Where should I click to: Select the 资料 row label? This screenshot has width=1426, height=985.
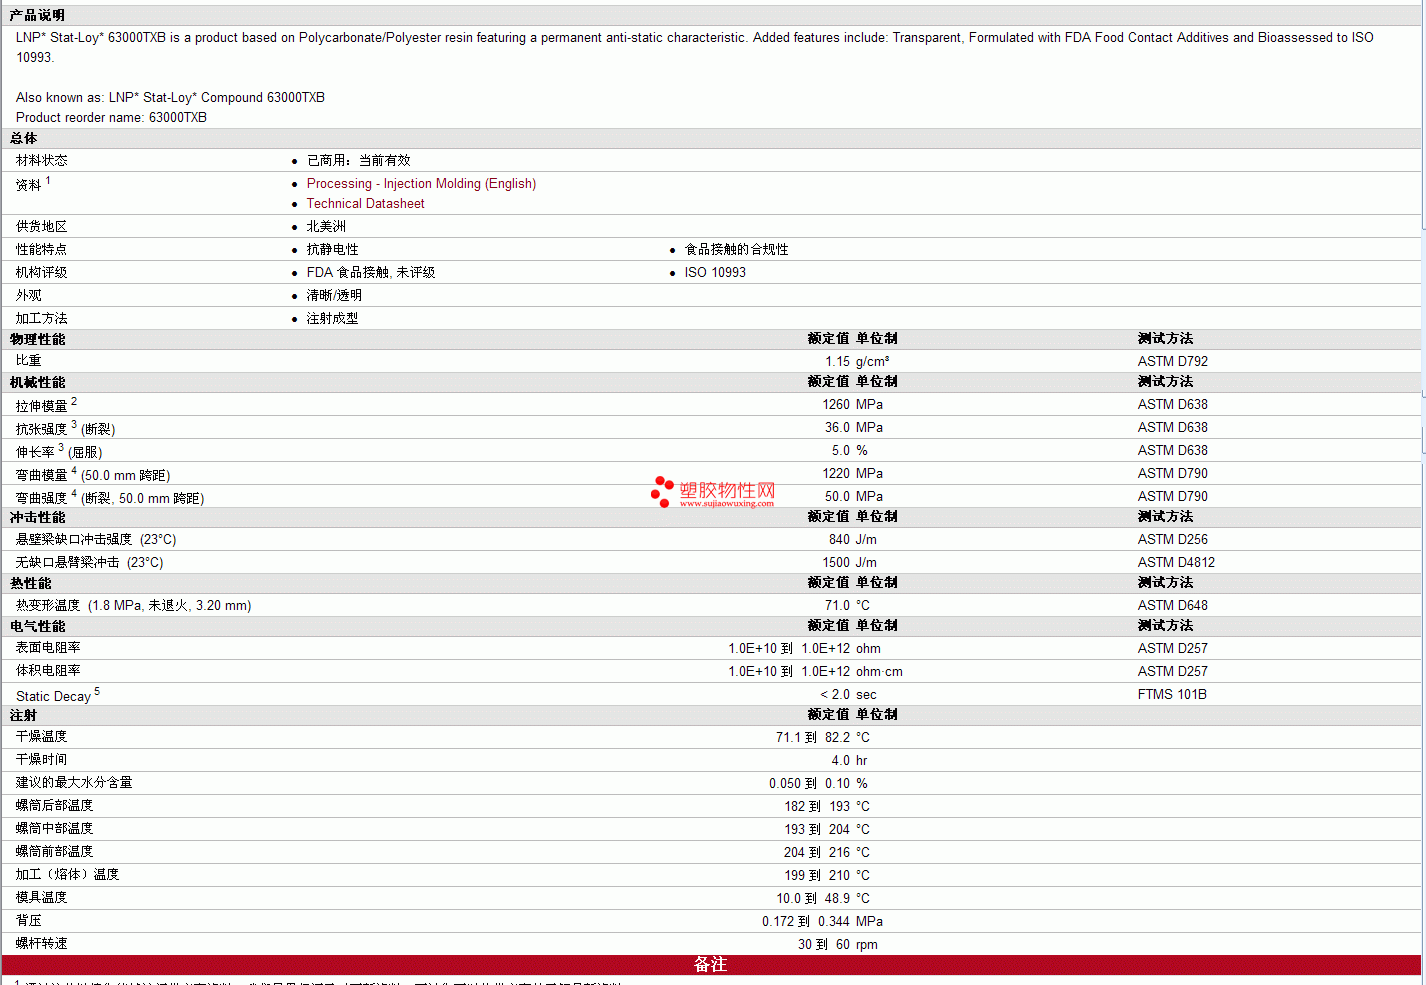(33, 185)
